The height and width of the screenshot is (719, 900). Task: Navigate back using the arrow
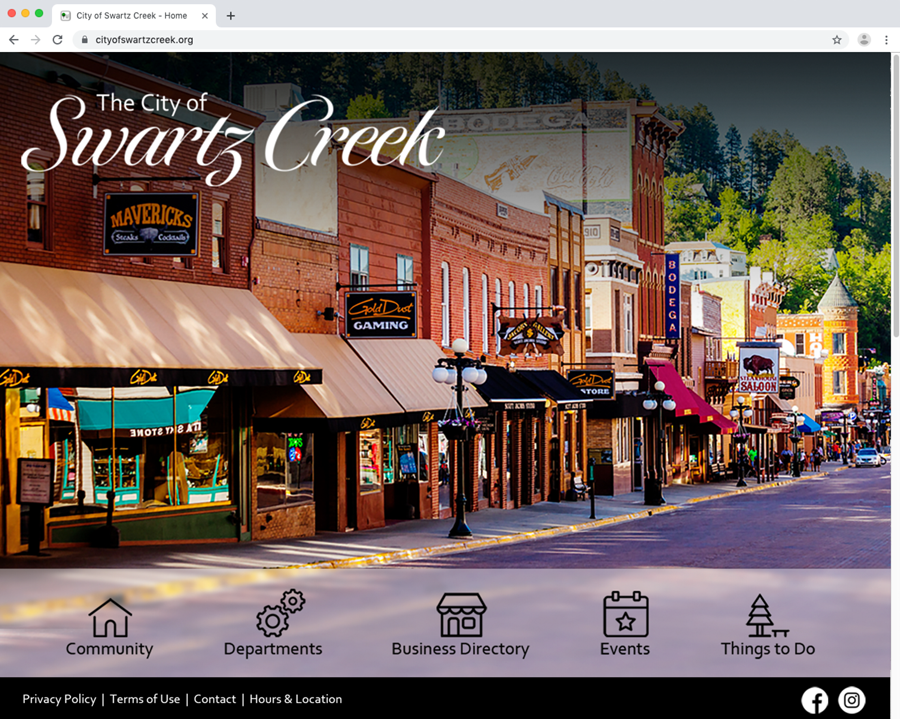pos(13,40)
